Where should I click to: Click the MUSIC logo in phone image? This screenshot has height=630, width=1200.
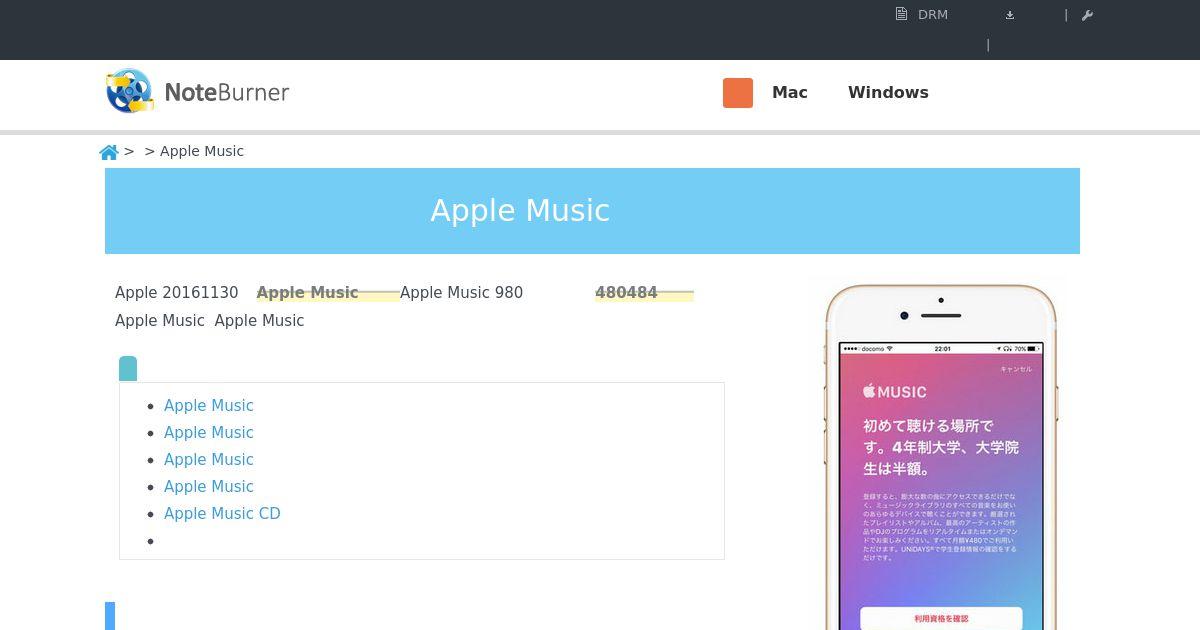895,392
